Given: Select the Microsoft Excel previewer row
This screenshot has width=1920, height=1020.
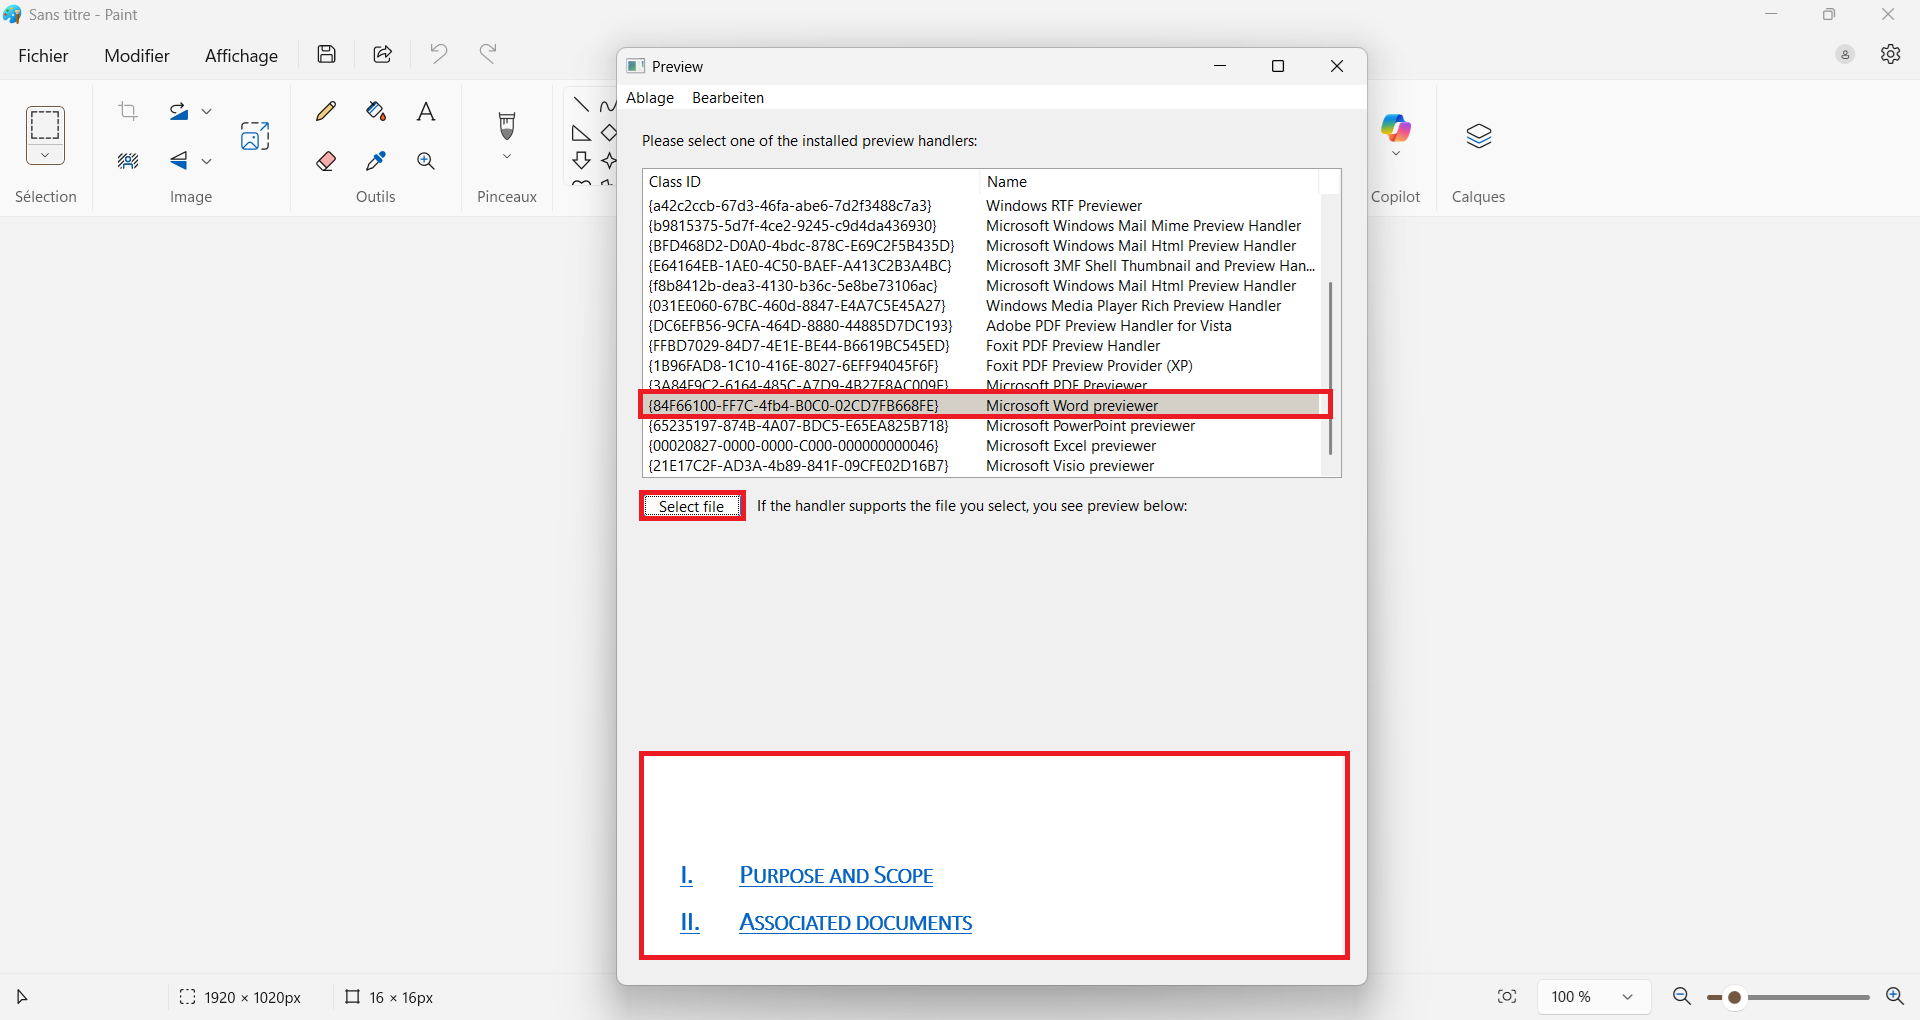Looking at the screenshot, I should 982,446.
